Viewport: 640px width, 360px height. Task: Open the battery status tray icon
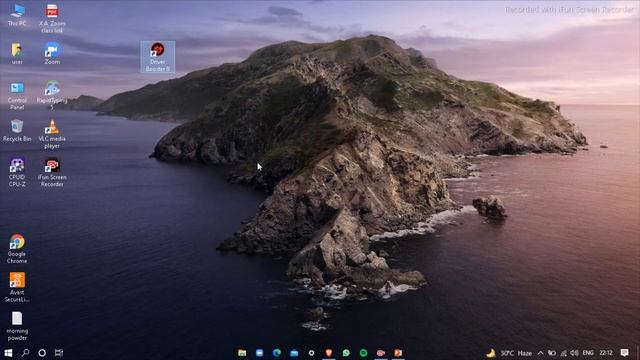coord(552,353)
